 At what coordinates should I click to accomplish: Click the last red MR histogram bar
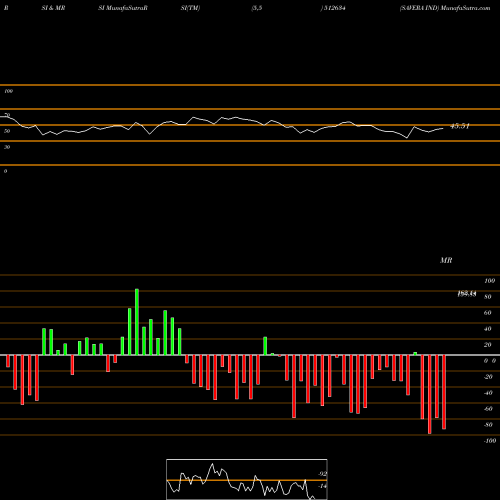[x=444, y=392]
